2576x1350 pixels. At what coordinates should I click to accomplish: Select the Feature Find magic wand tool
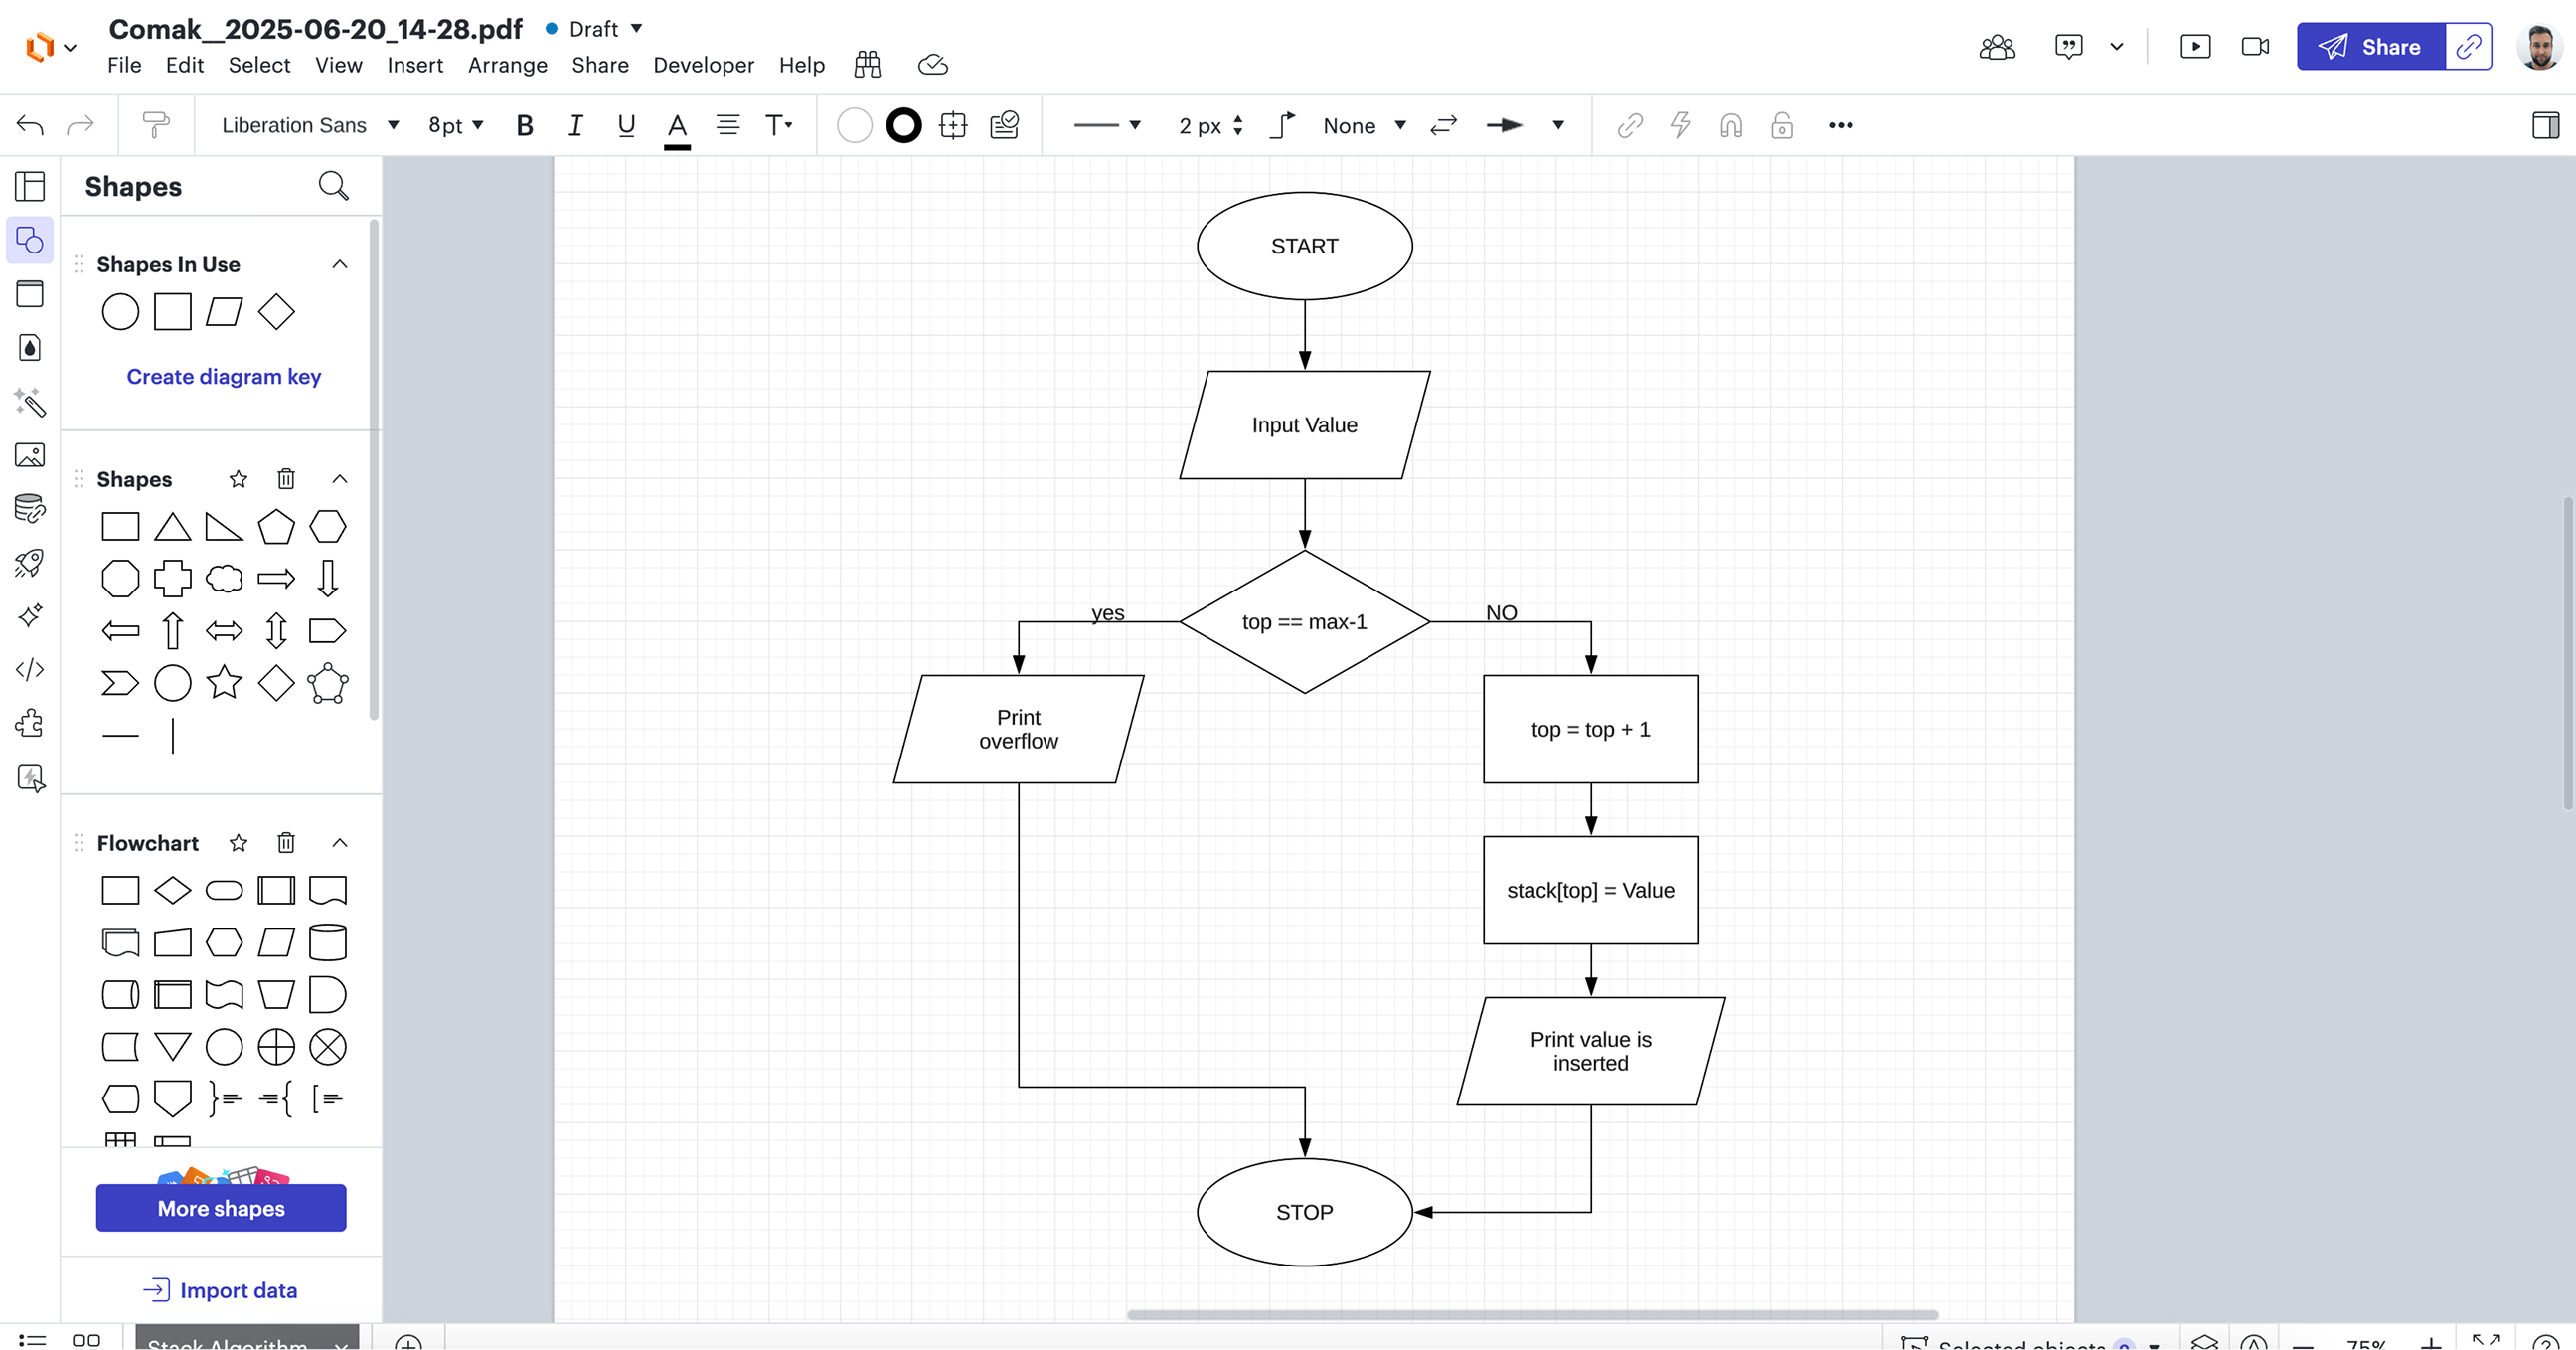click(30, 404)
